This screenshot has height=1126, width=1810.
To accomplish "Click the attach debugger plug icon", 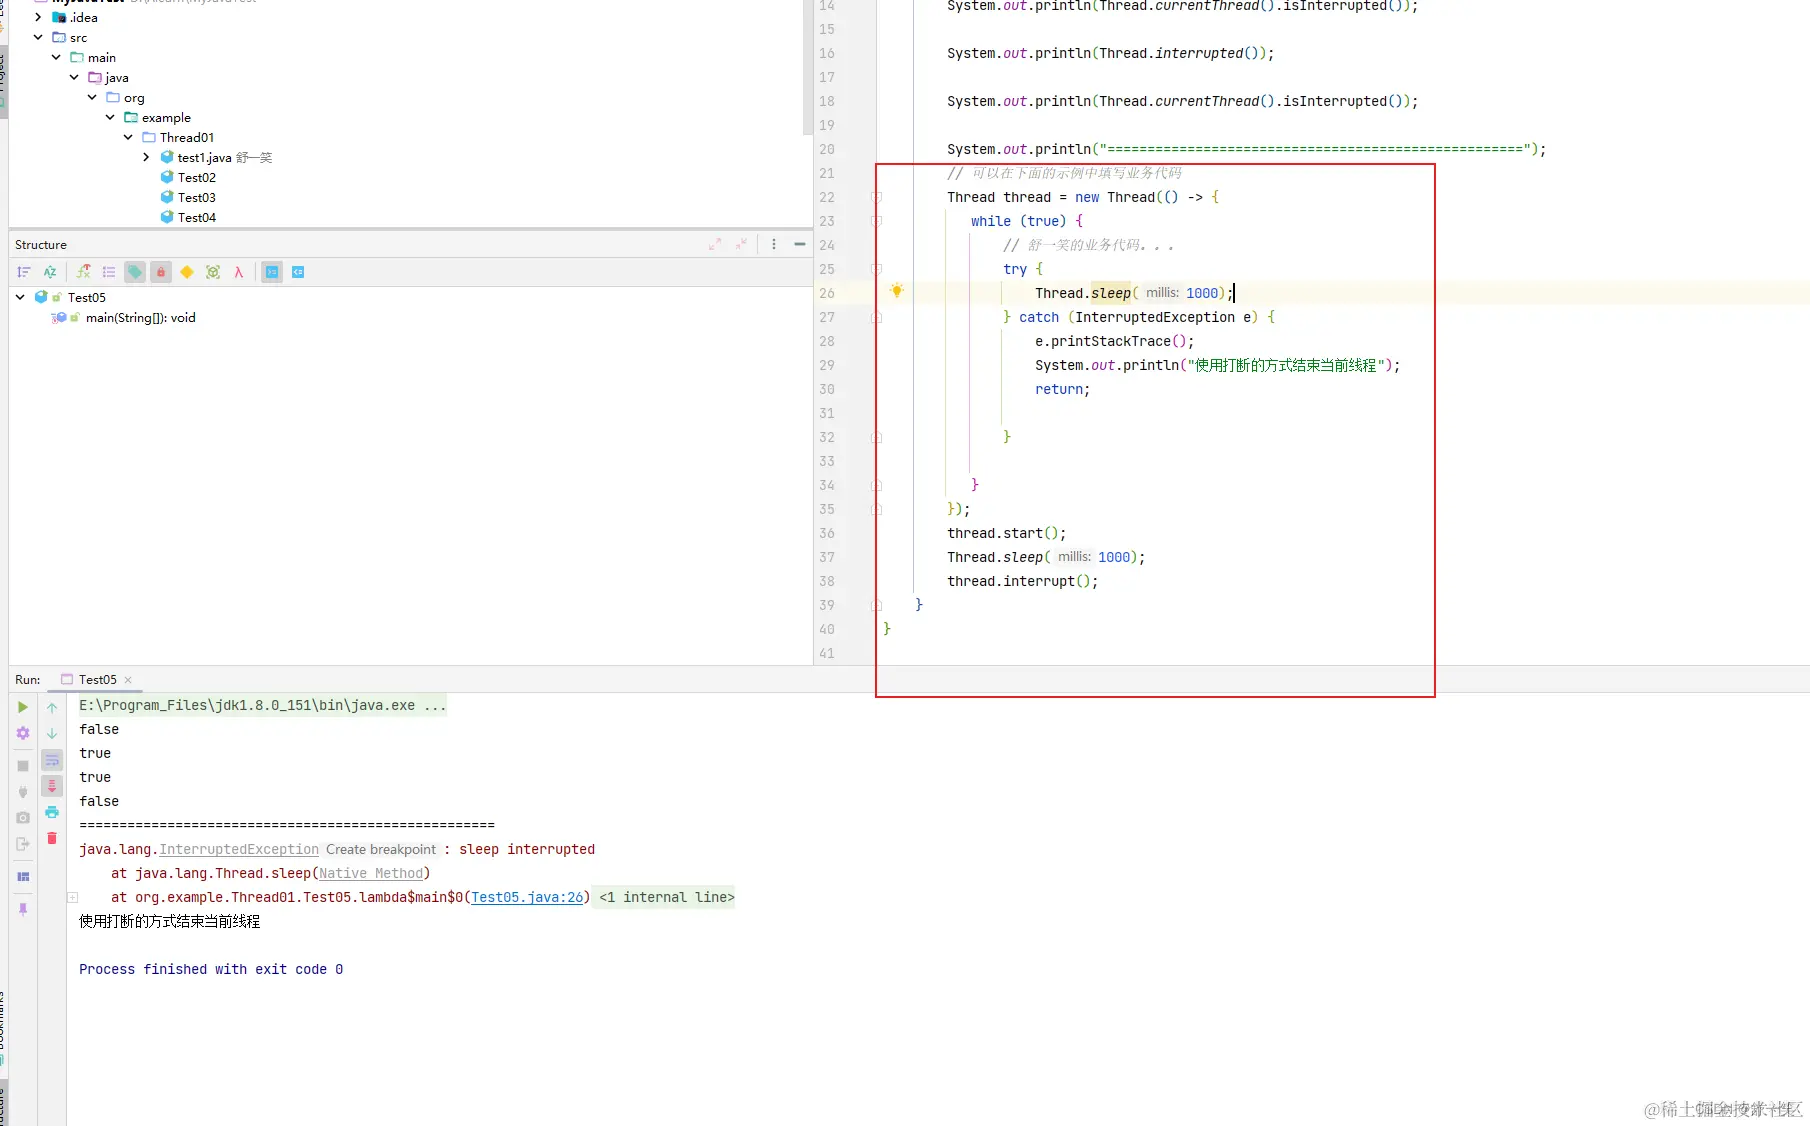I will (23, 792).
